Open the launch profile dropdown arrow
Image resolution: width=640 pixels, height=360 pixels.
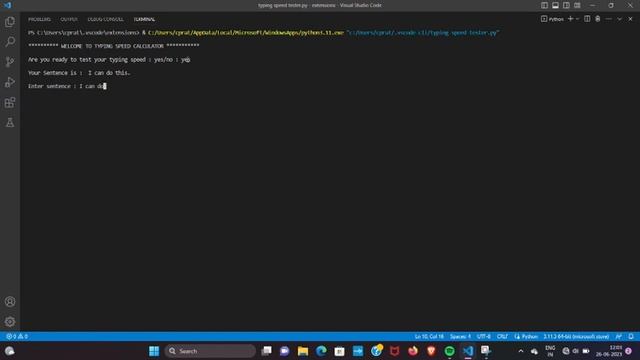tap(577, 19)
